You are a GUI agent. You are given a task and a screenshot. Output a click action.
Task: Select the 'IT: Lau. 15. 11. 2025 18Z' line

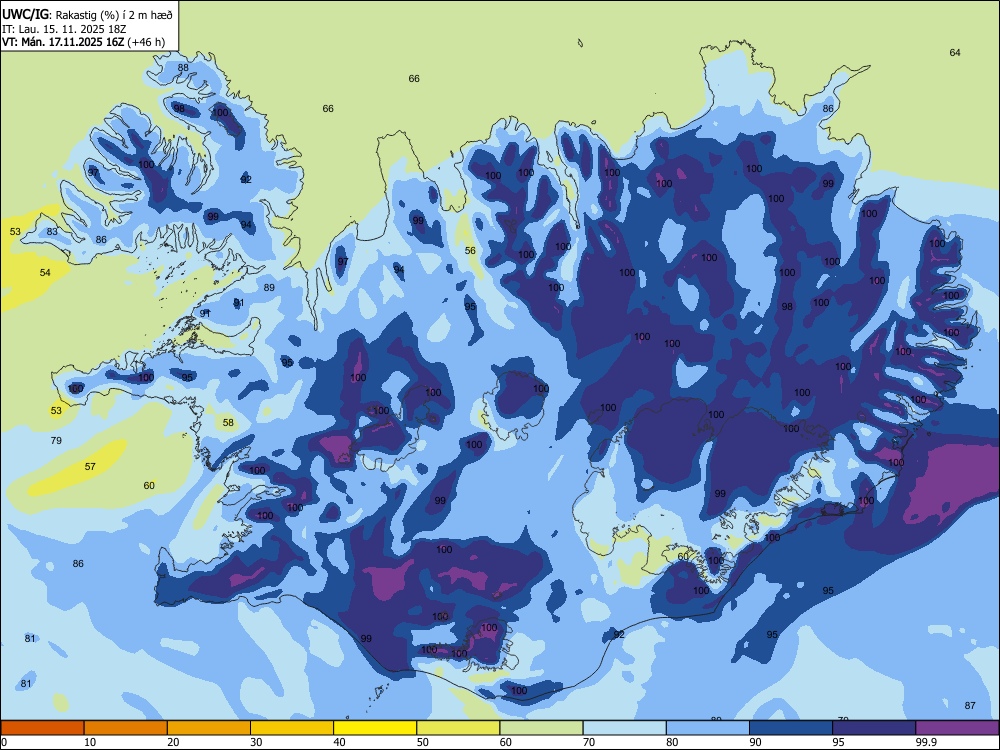click(x=64, y=29)
